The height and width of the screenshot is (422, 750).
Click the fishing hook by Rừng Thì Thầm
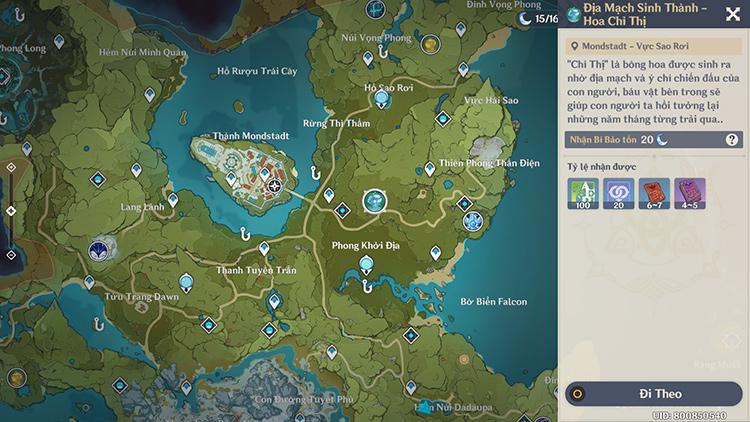pos(315,172)
